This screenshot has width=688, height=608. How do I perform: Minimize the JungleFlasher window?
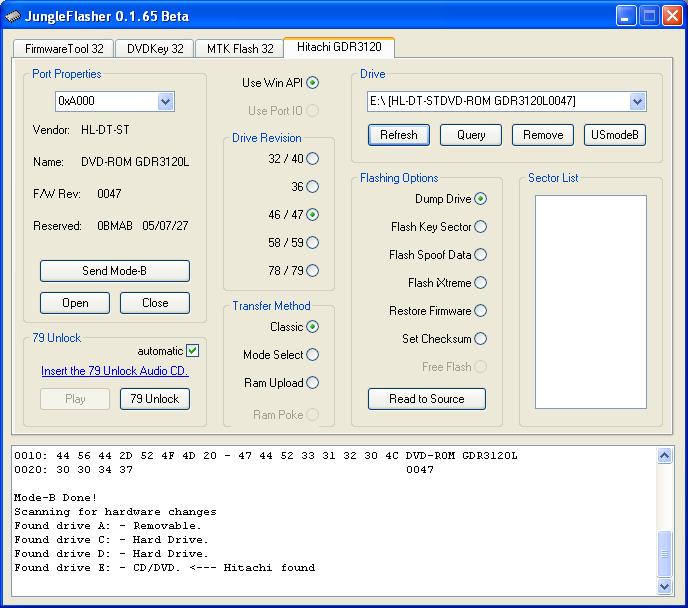click(x=626, y=16)
